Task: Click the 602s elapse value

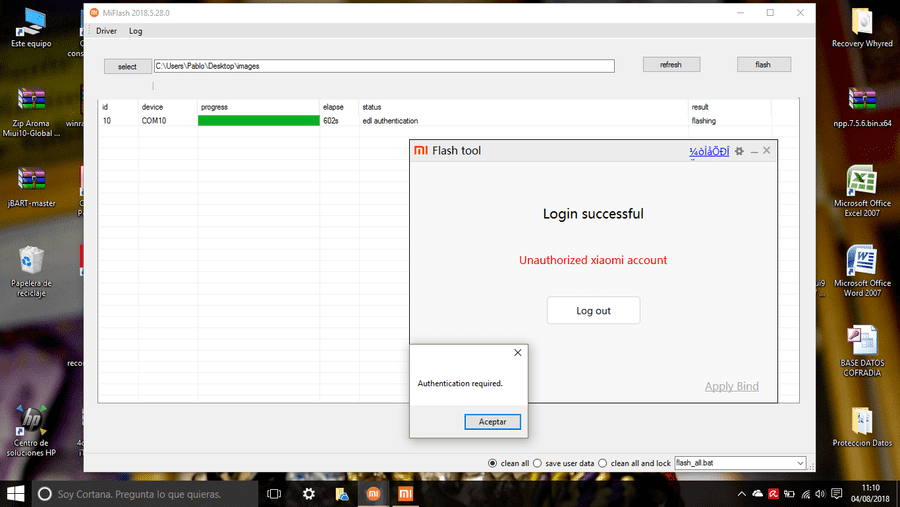Action: [x=331, y=121]
